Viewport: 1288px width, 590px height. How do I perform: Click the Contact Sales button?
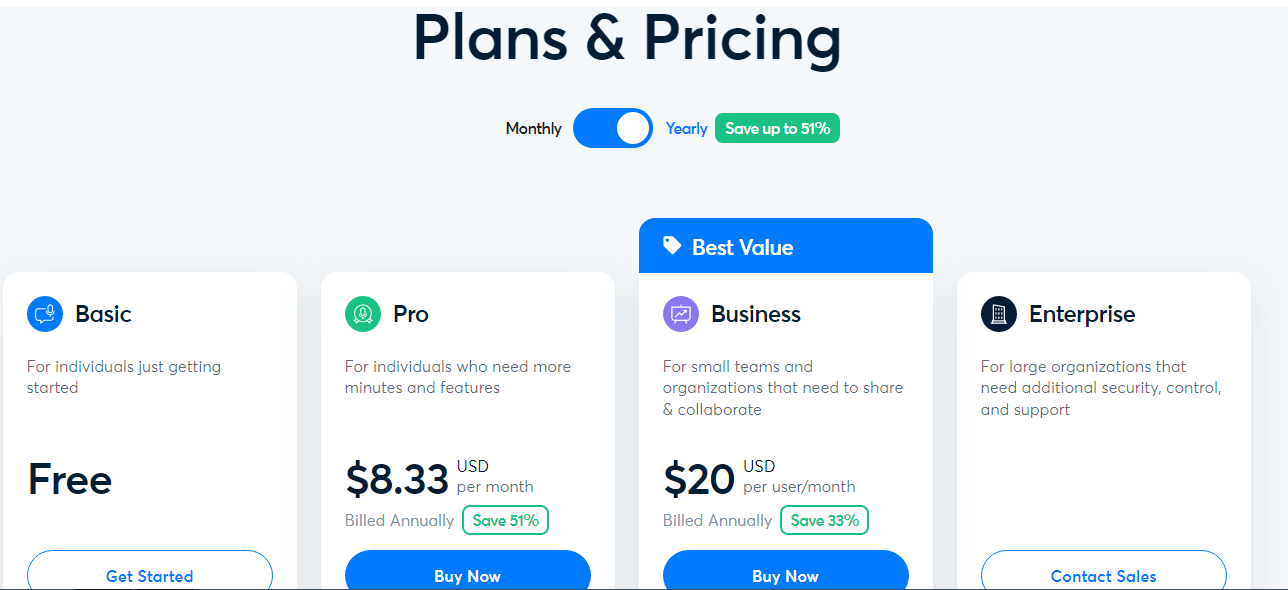tap(1103, 575)
